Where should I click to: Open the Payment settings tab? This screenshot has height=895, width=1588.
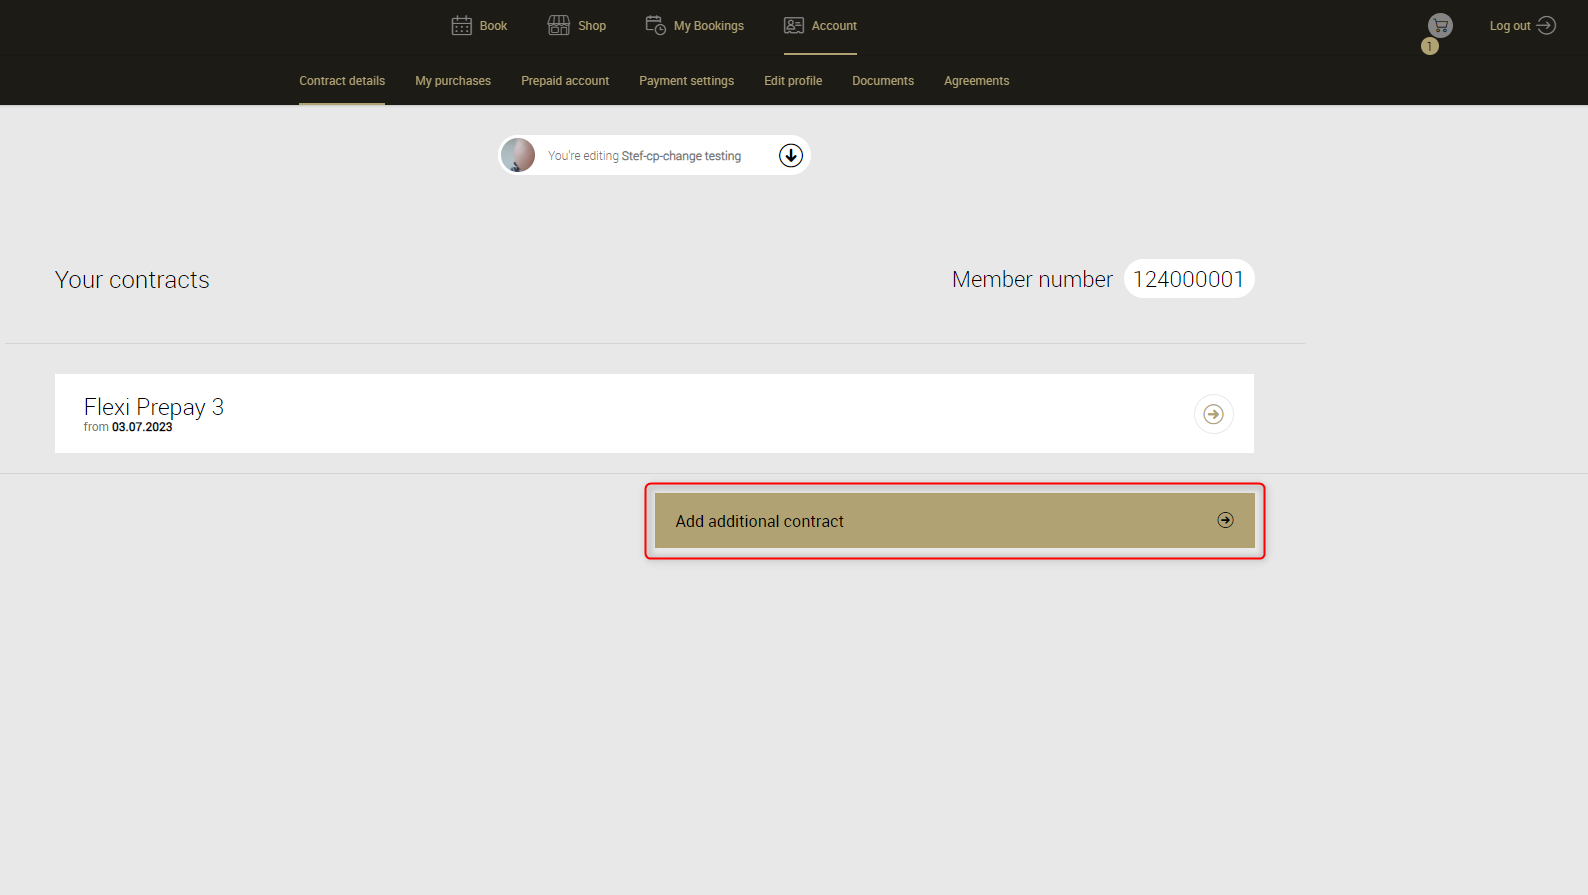[x=686, y=81]
